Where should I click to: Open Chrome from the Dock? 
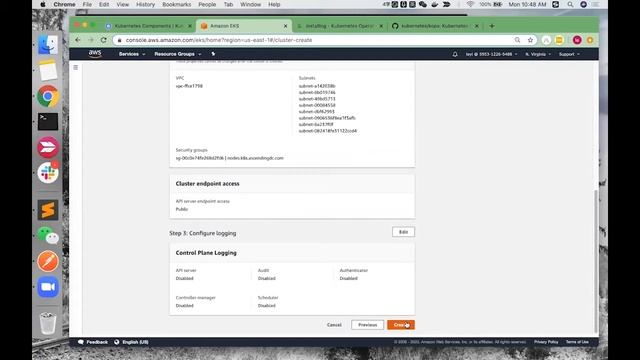pos(48,96)
